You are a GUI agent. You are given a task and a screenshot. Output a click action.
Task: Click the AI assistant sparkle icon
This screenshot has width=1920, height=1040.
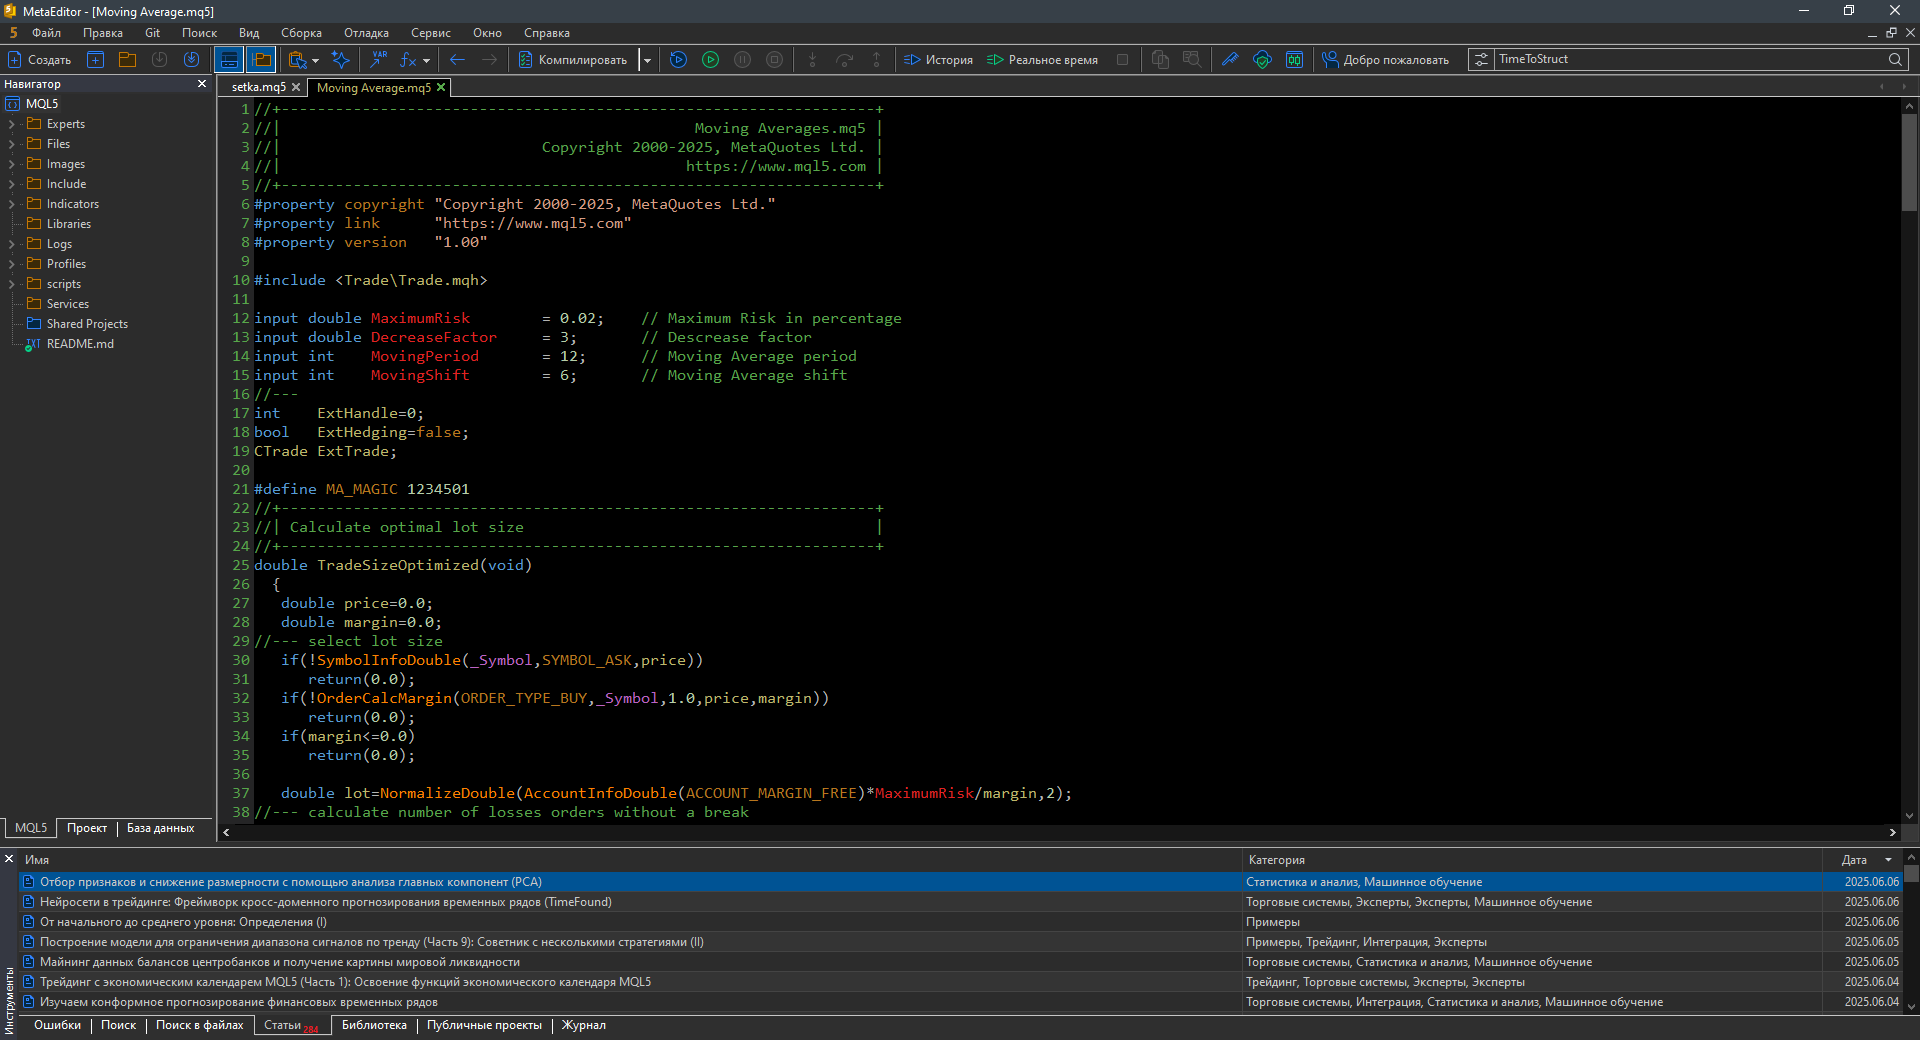(340, 60)
